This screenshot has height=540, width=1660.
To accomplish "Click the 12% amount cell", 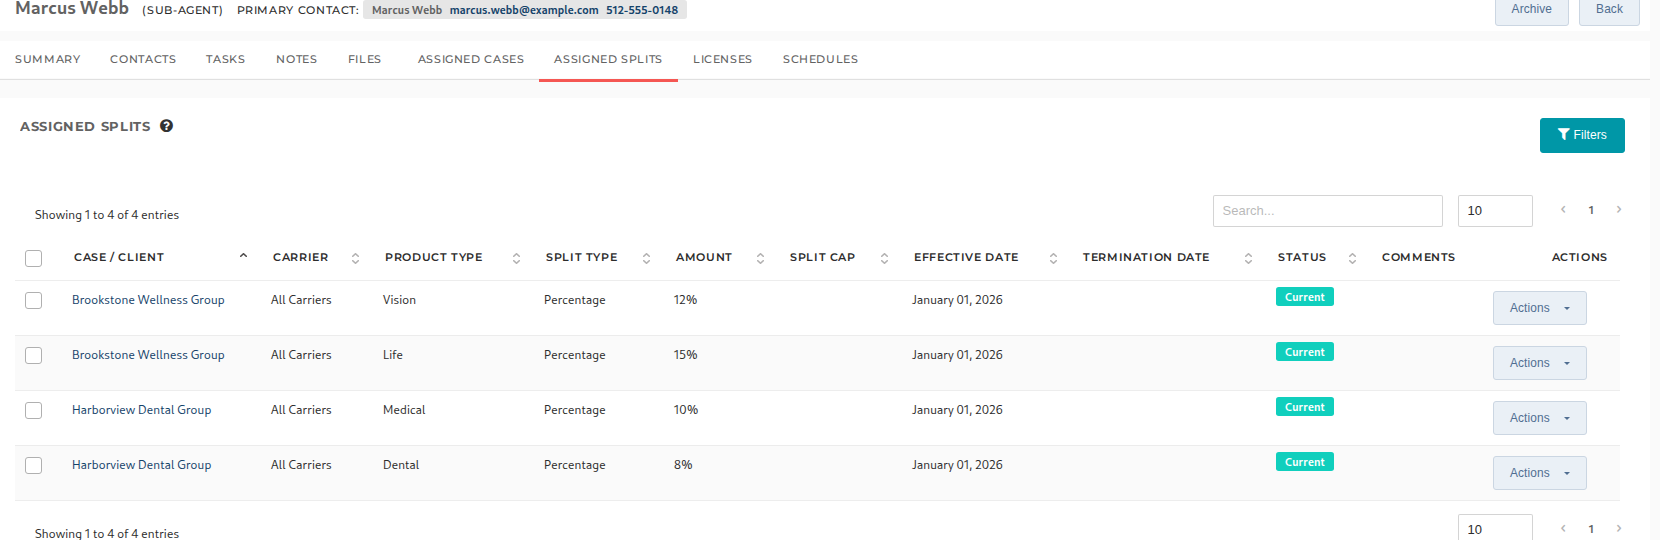I will coord(685,300).
